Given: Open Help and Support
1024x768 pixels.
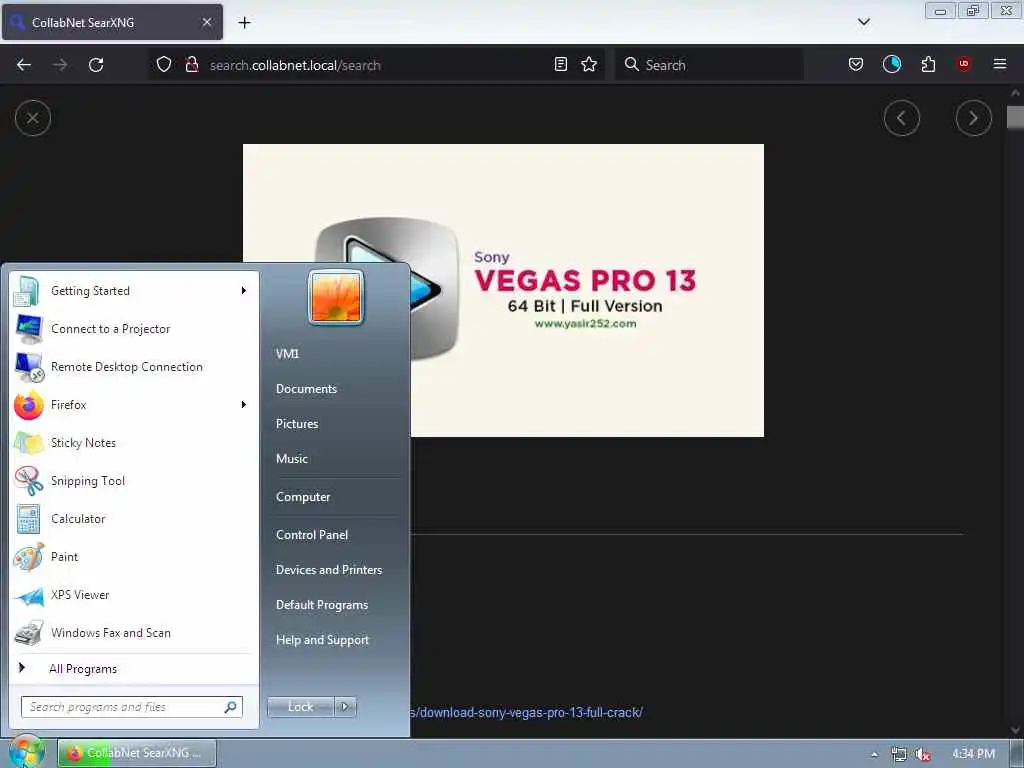Looking at the screenshot, I should coord(323,640).
